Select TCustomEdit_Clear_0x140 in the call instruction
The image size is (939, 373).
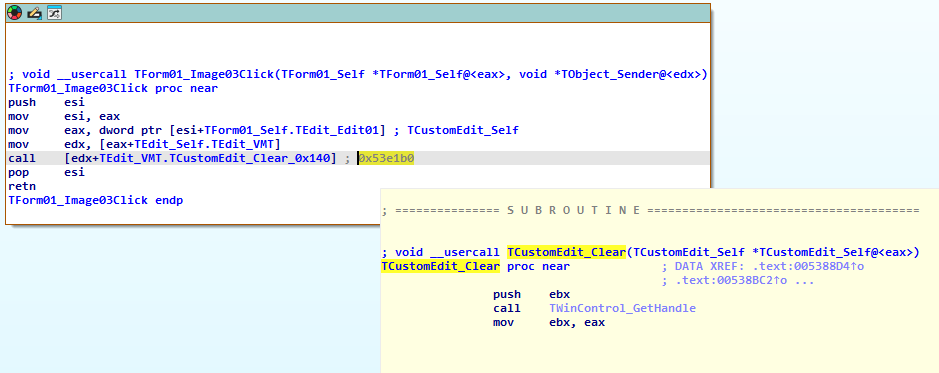(253, 158)
